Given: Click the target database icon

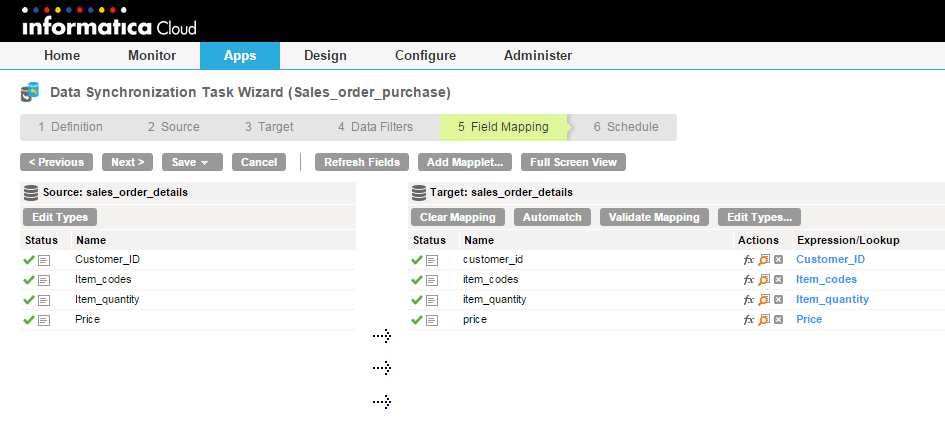Looking at the screenshot, I should pos(419,193).
